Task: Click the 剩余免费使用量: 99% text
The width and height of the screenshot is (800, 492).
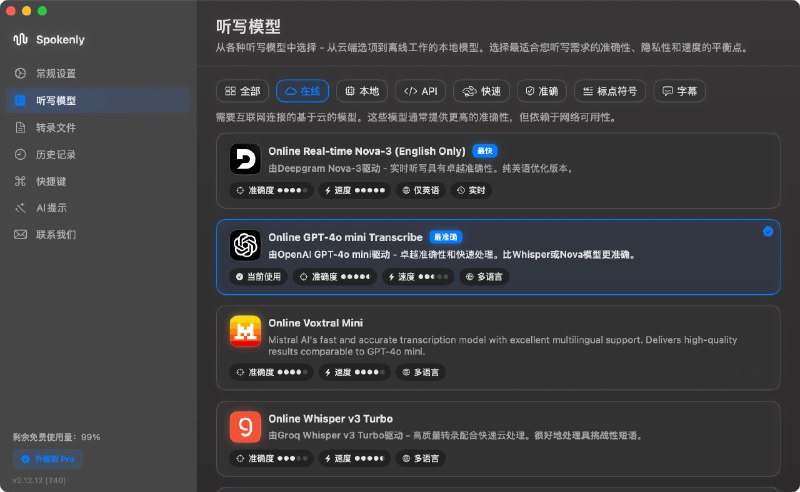Action: pyautogui.click(x=57, y=437)
